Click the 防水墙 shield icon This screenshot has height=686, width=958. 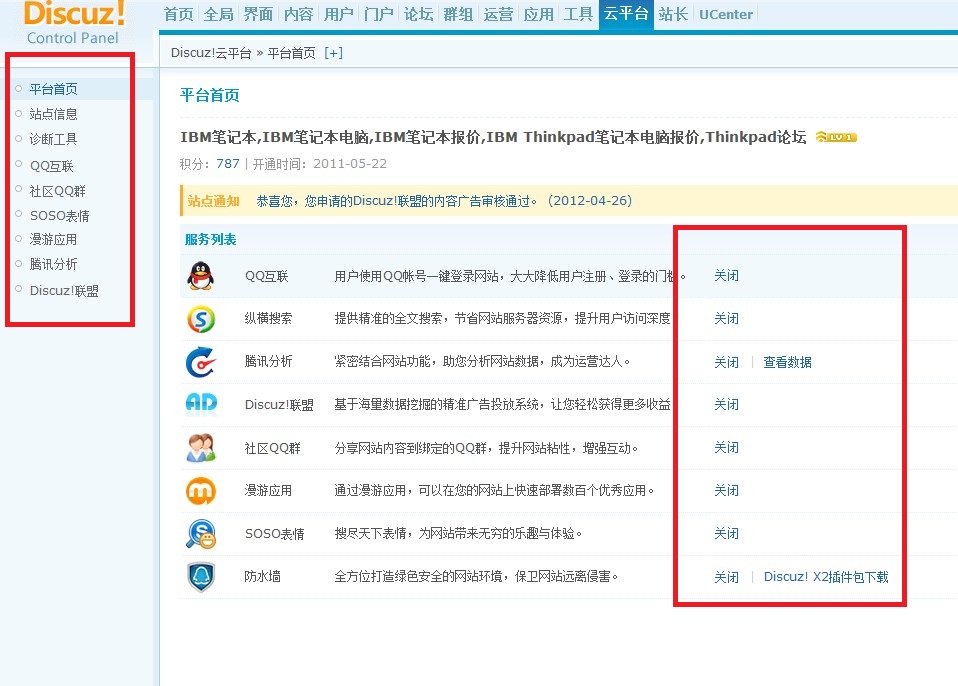click(201, 577)
